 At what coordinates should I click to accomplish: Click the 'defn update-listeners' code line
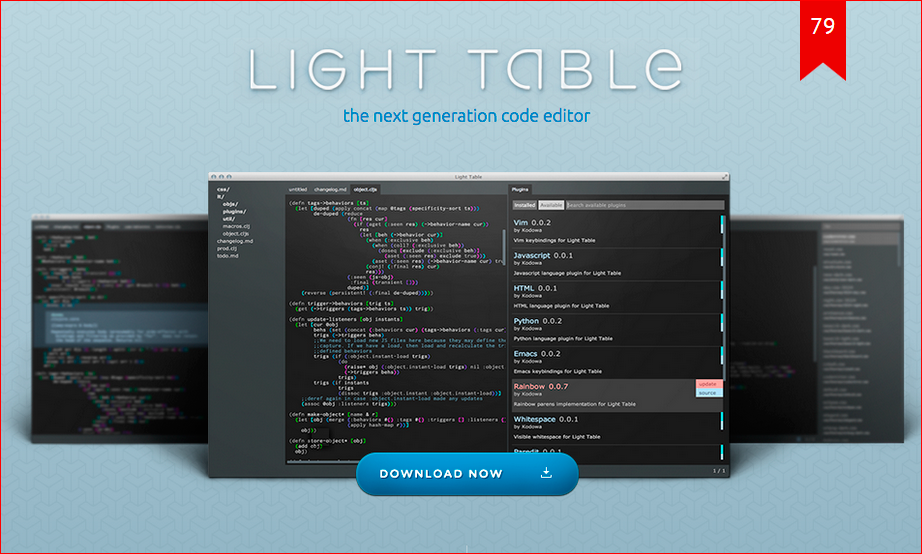click(x=345, y=319)
